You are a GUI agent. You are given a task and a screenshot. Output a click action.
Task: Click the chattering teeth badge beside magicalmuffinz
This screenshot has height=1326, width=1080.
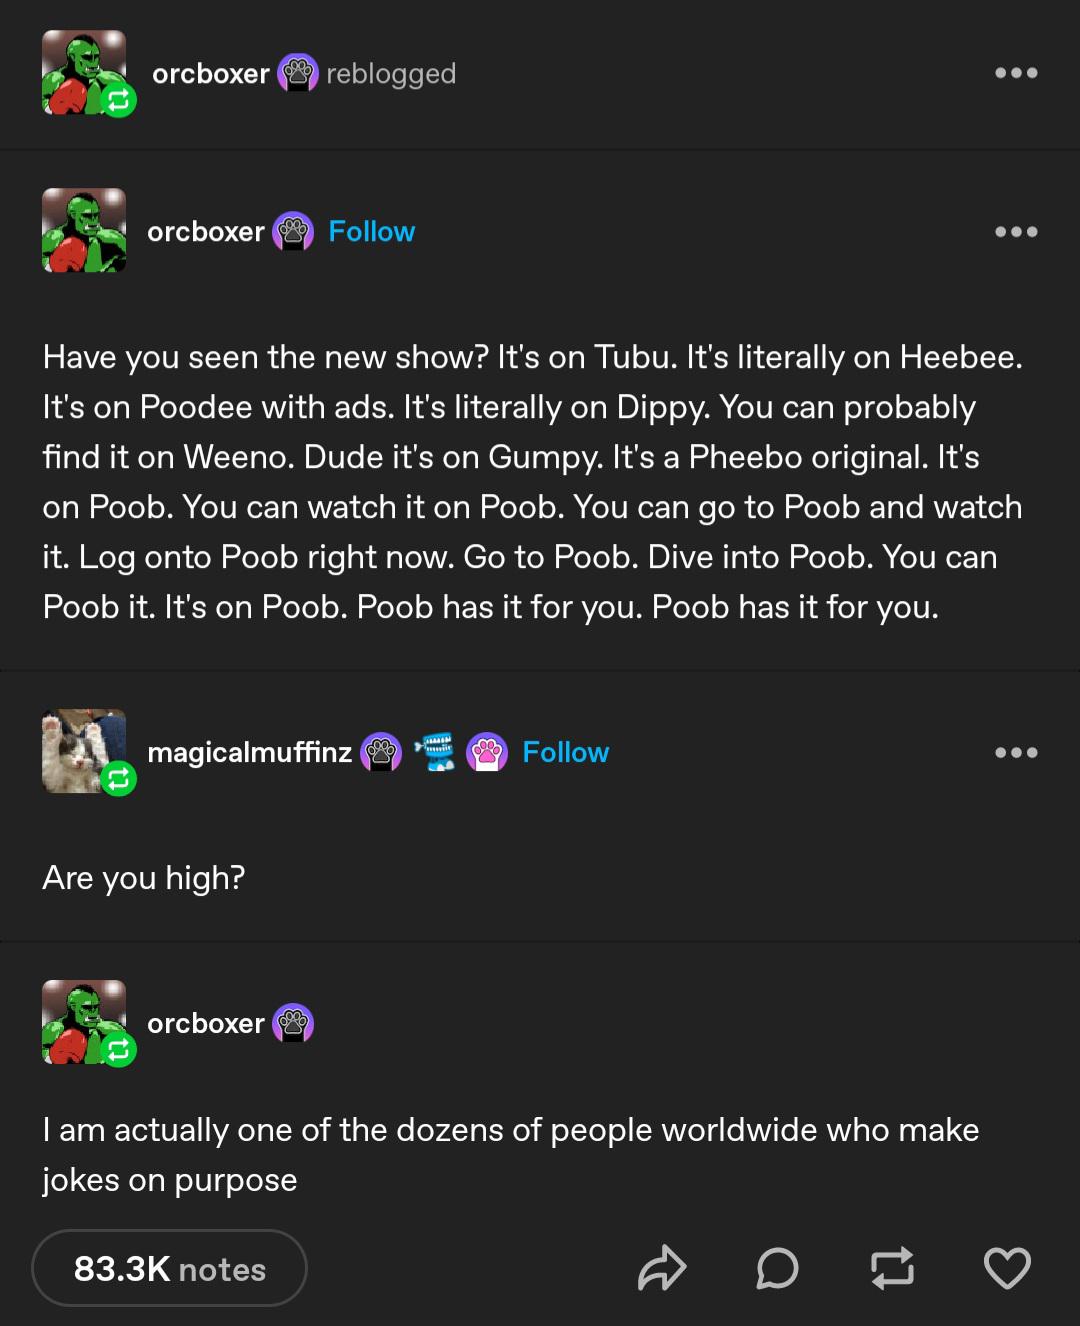click(x=435, y=752)
